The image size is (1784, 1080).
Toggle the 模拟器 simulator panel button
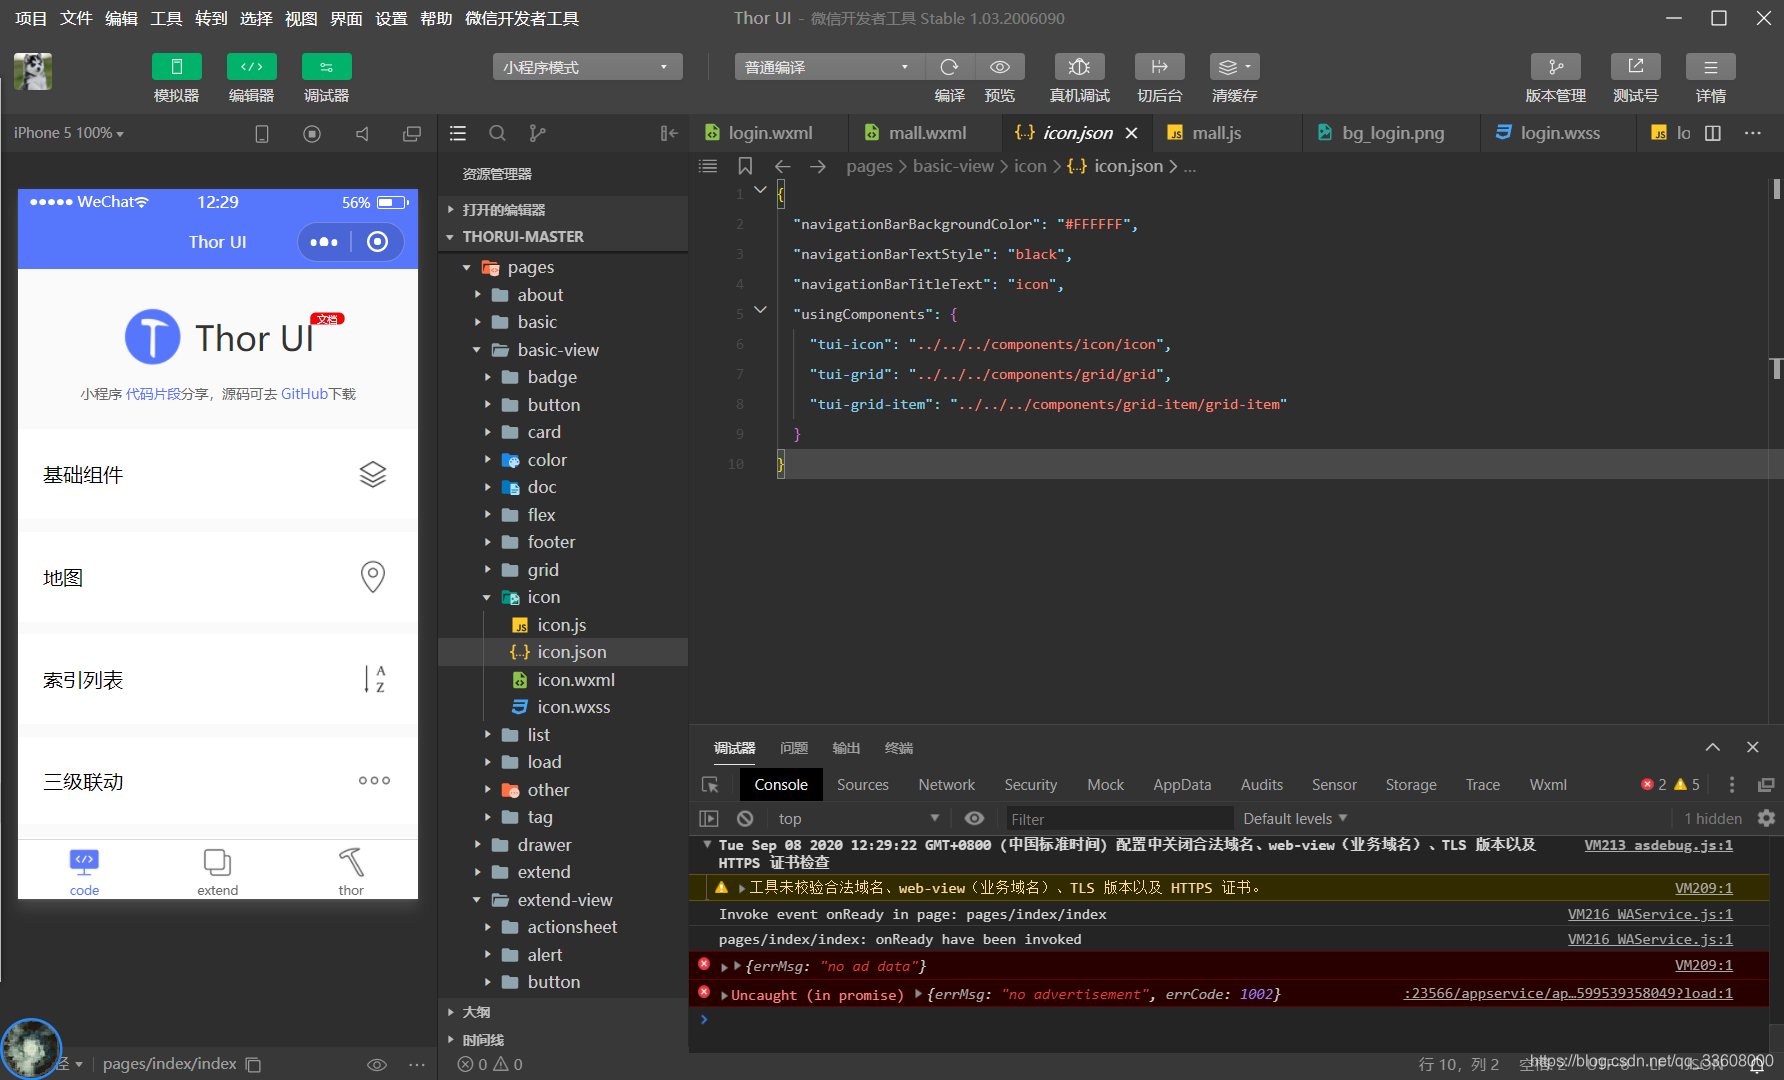176,67
